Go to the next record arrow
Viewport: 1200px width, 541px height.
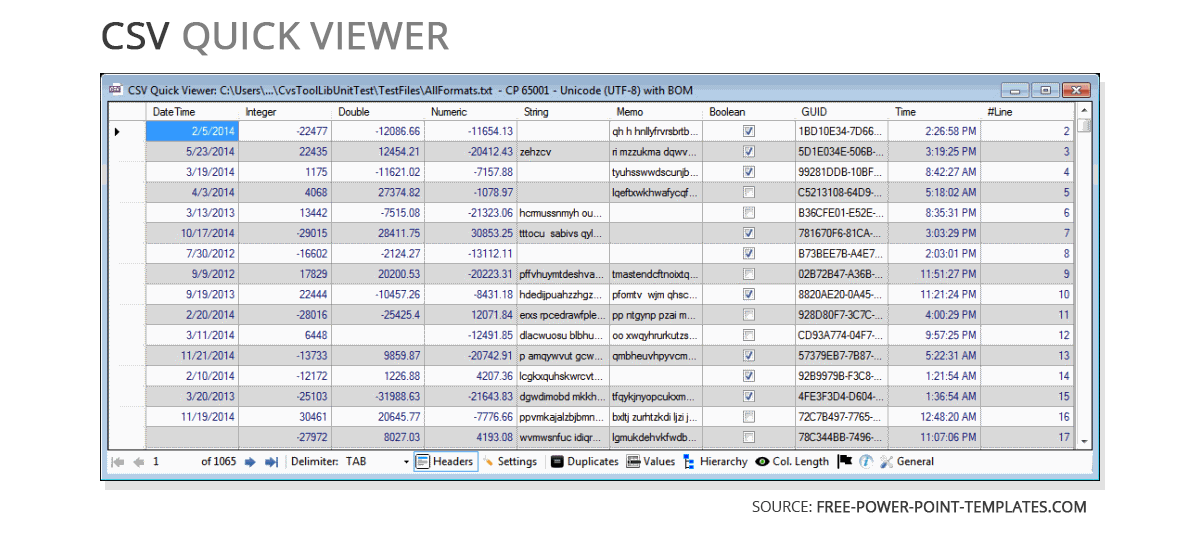click(x=250, y=462)
